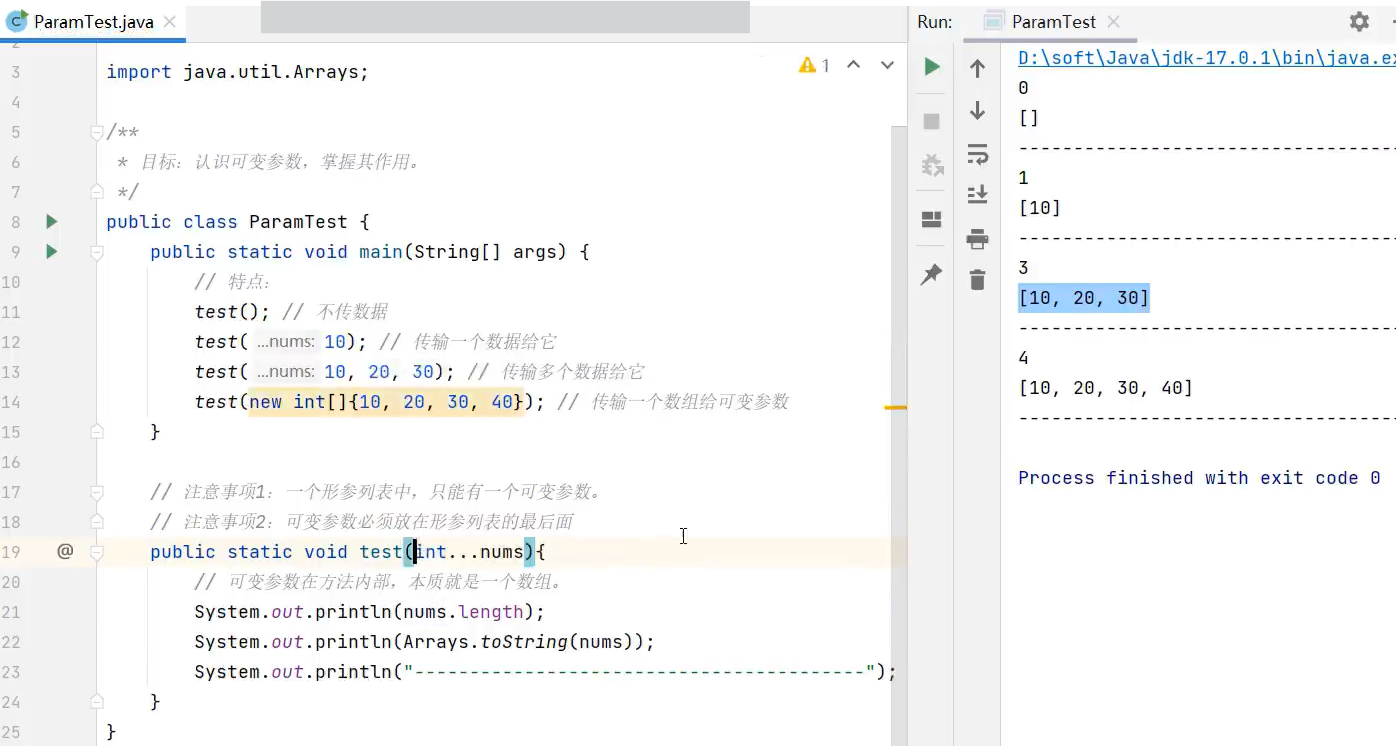The image size is (1396, 746).
Task: Click the yellow warning indicator showing 1
Action: click(814, 65)
